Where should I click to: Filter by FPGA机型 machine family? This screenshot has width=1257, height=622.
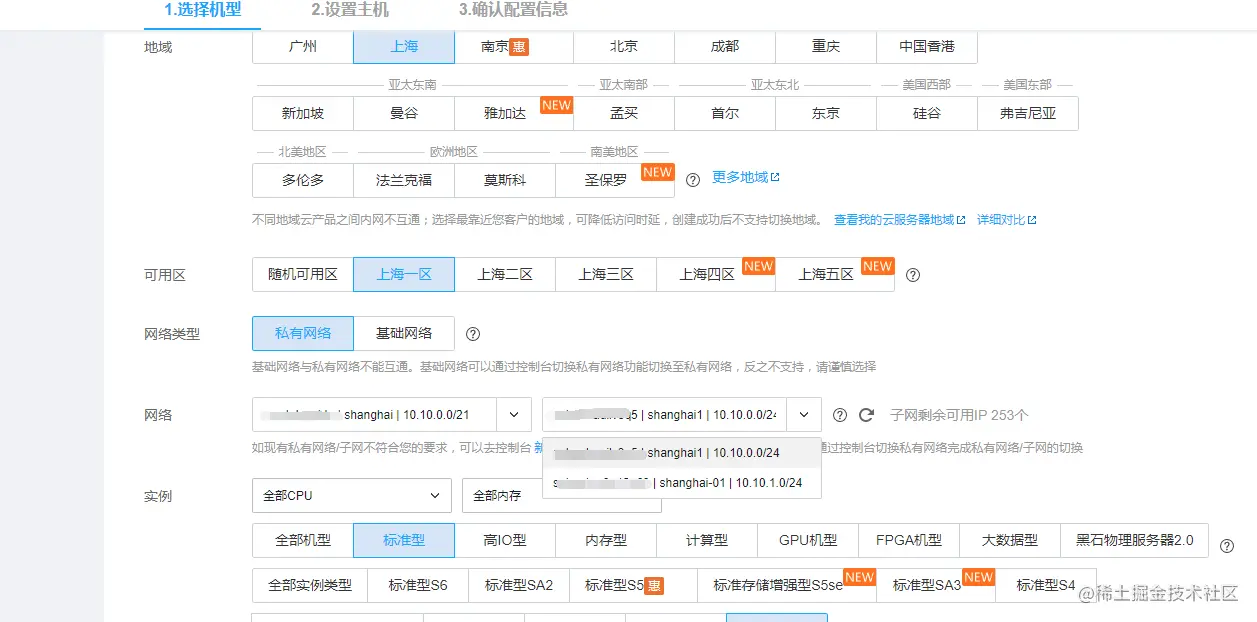click(x=909, y=540)
